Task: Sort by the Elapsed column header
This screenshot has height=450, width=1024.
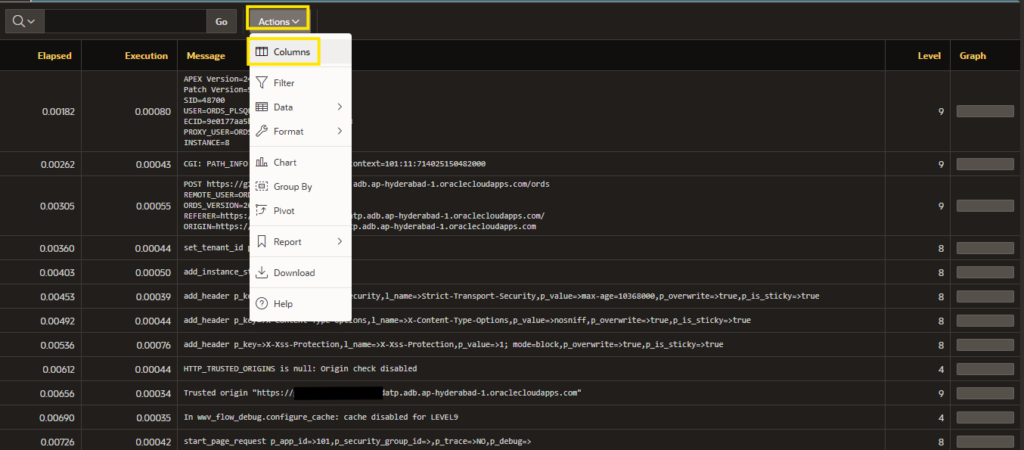Action: pos(54,56)
